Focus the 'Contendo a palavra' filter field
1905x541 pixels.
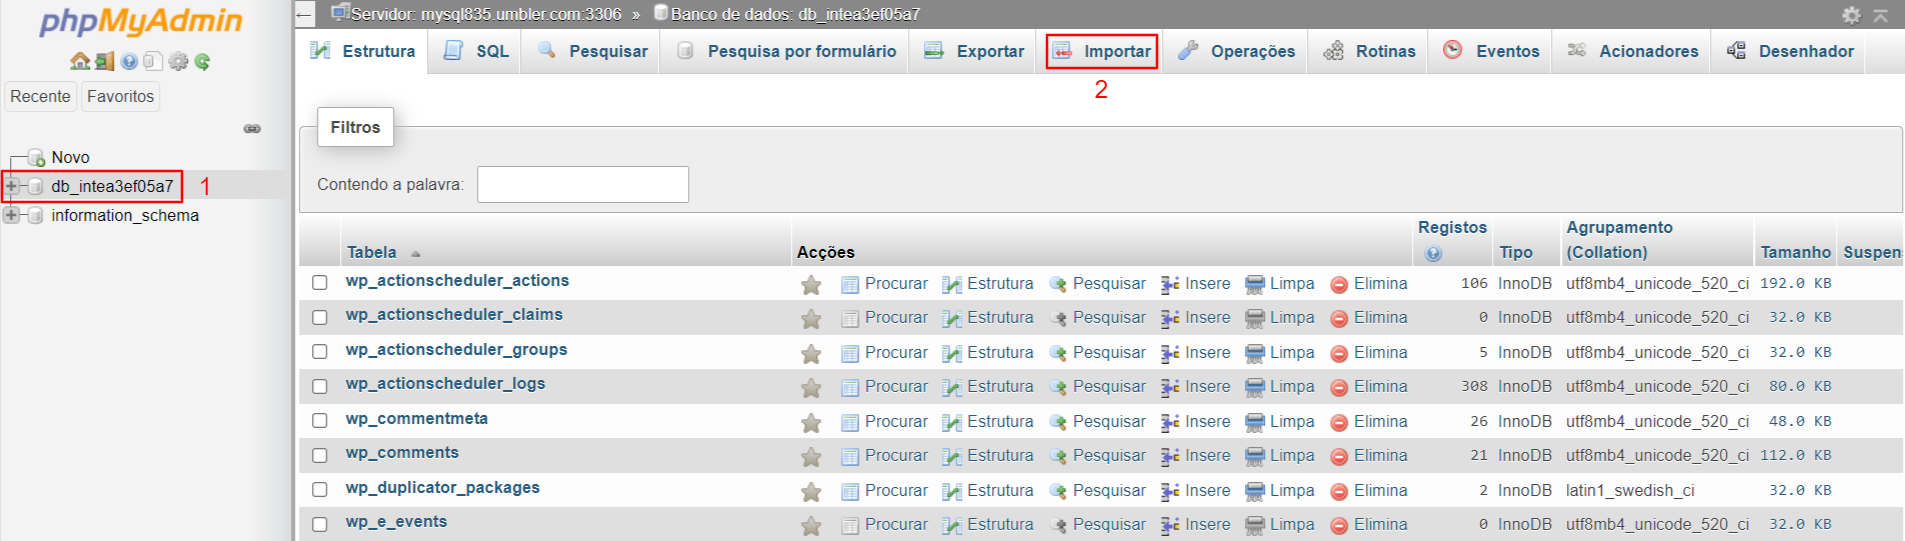tap(582, 185)
